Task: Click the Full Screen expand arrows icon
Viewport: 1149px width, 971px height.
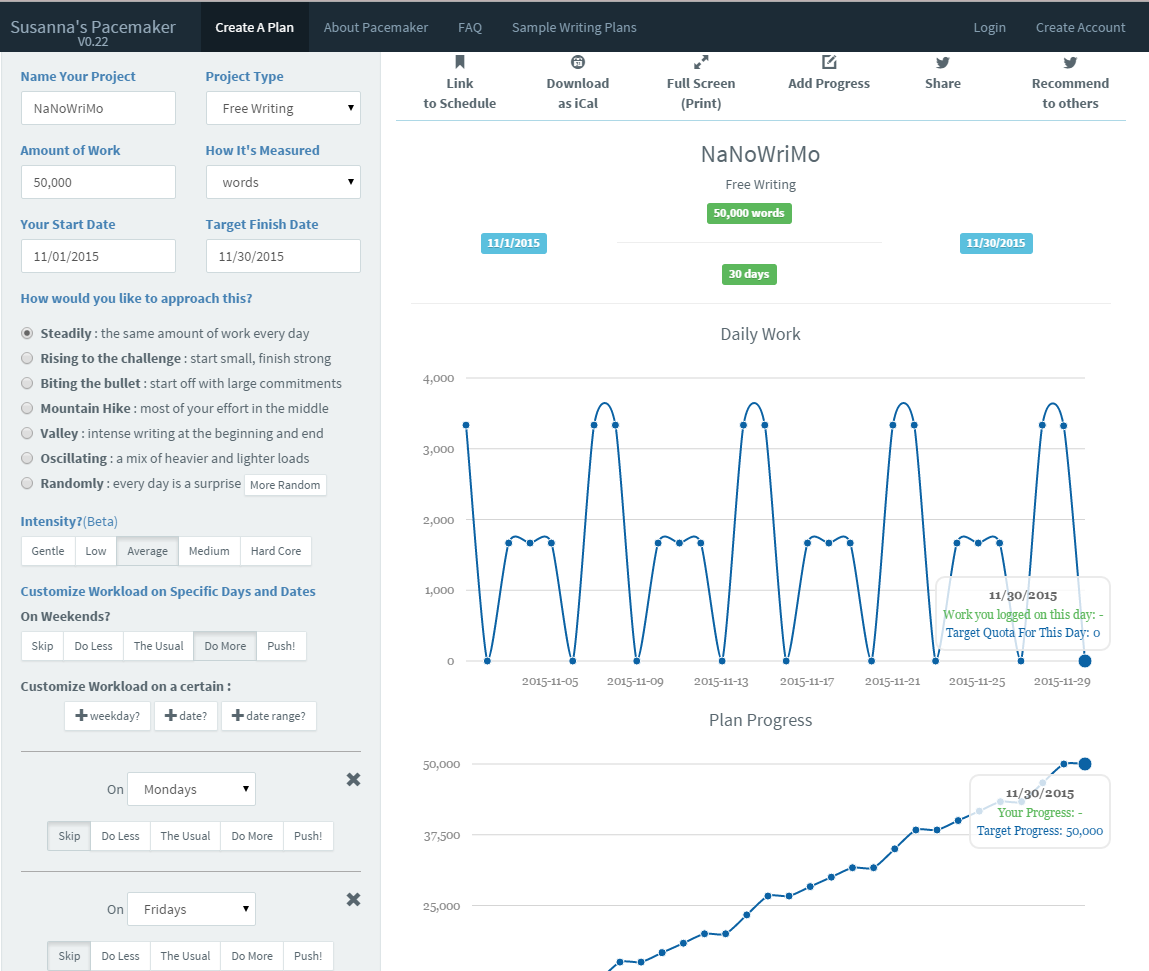Action: 701,62
